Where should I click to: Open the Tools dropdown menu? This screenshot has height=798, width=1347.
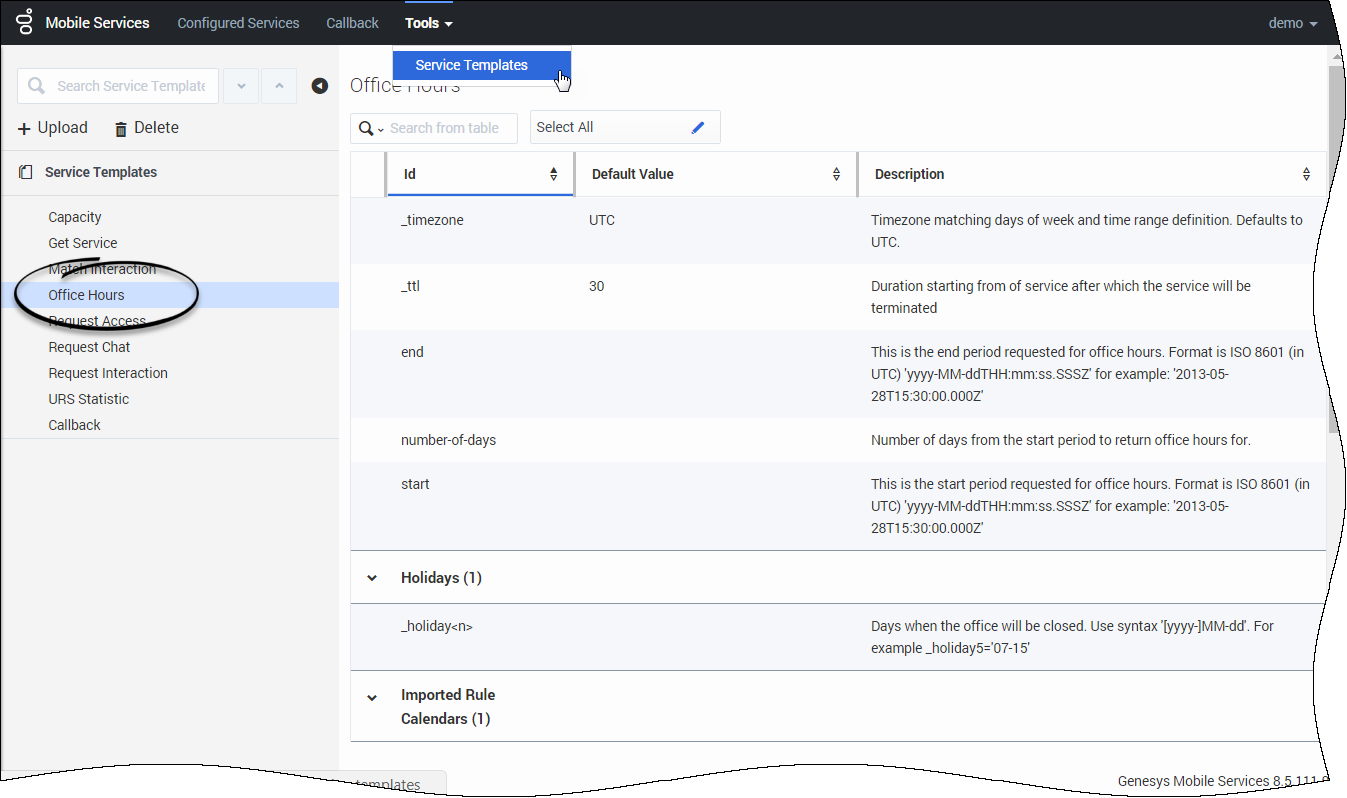429,23
